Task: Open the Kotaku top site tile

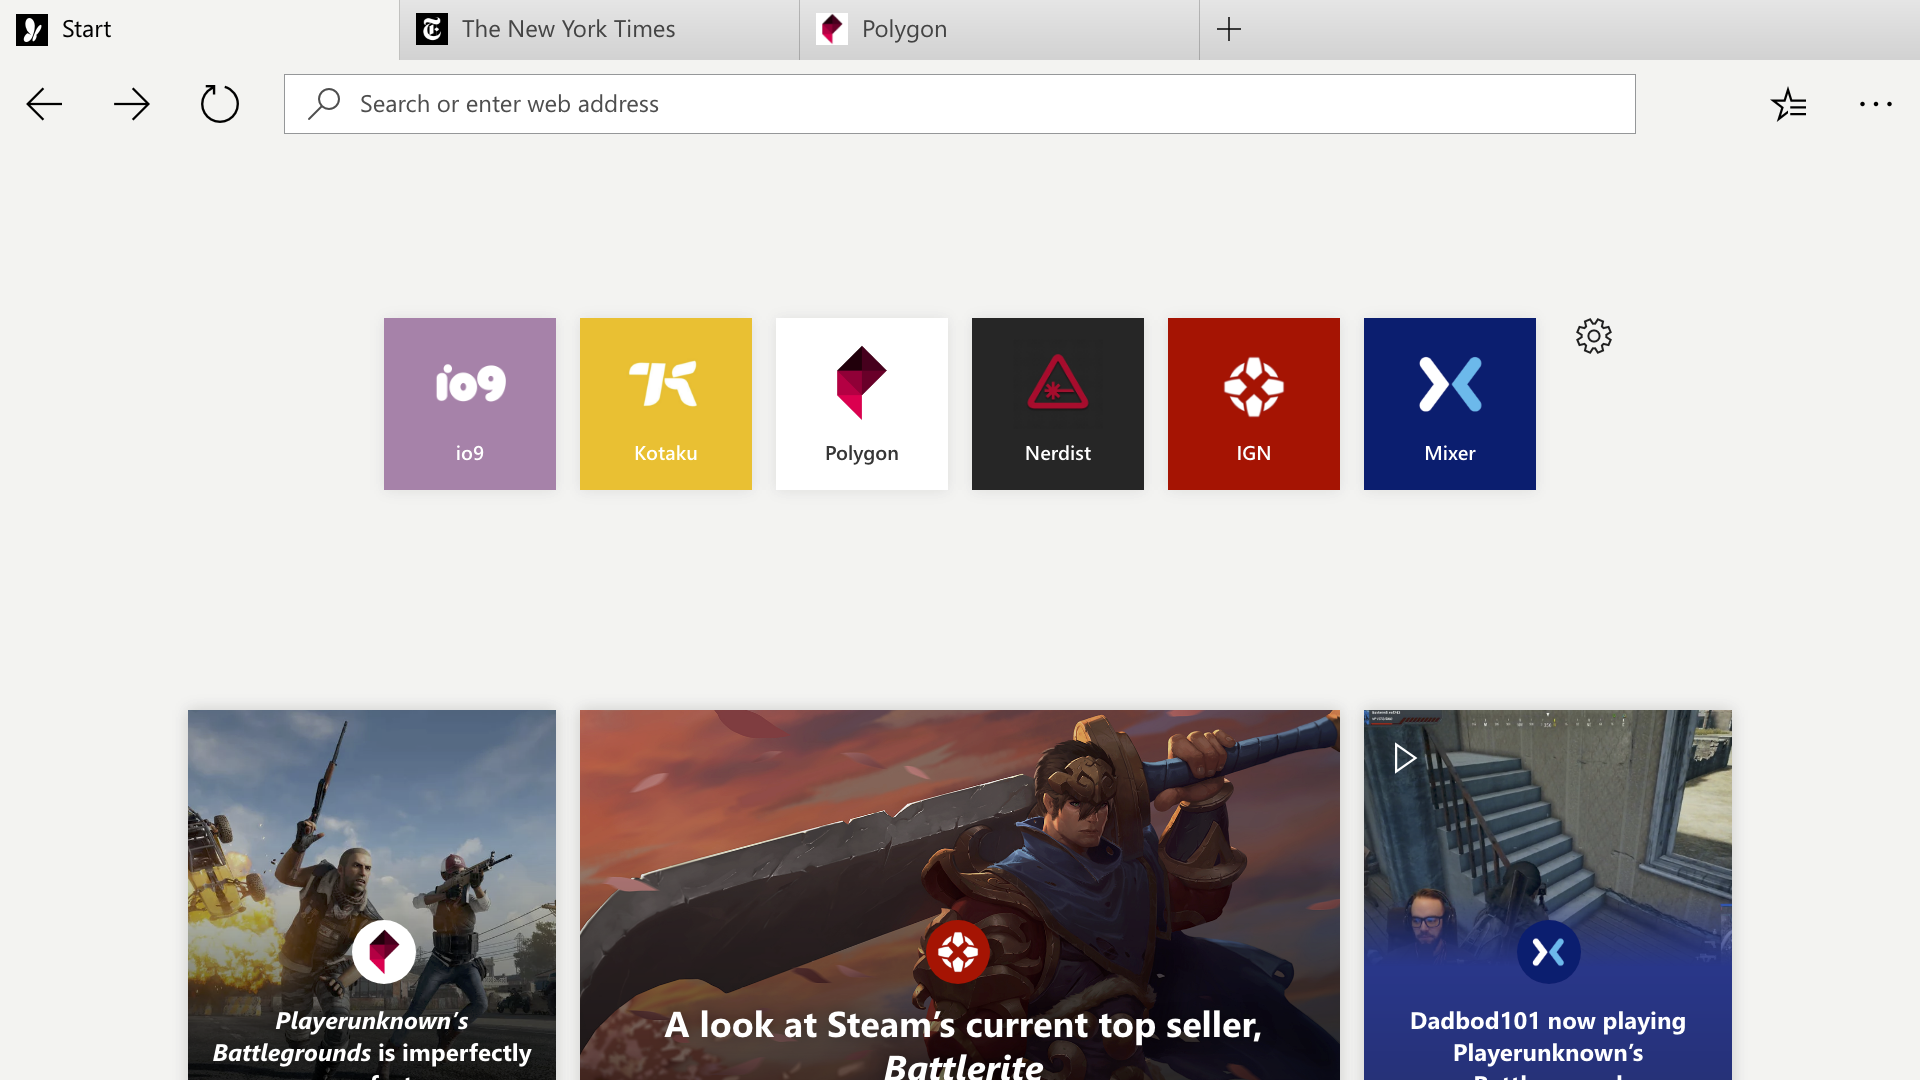Action: coord(666,404)
